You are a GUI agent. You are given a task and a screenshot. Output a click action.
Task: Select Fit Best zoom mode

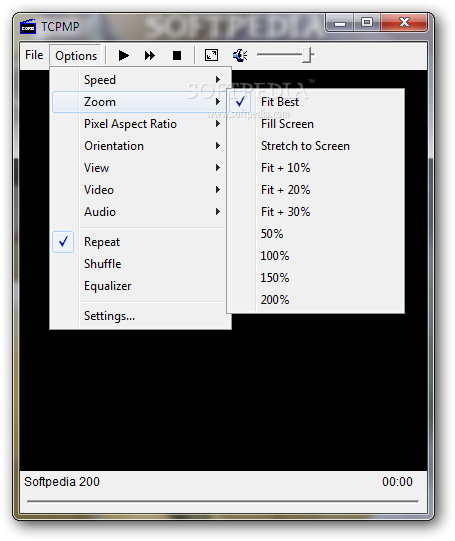[316, 102]
